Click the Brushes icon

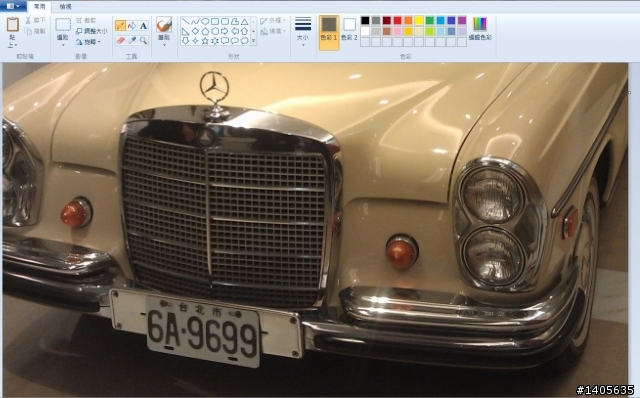pos(164,24)
